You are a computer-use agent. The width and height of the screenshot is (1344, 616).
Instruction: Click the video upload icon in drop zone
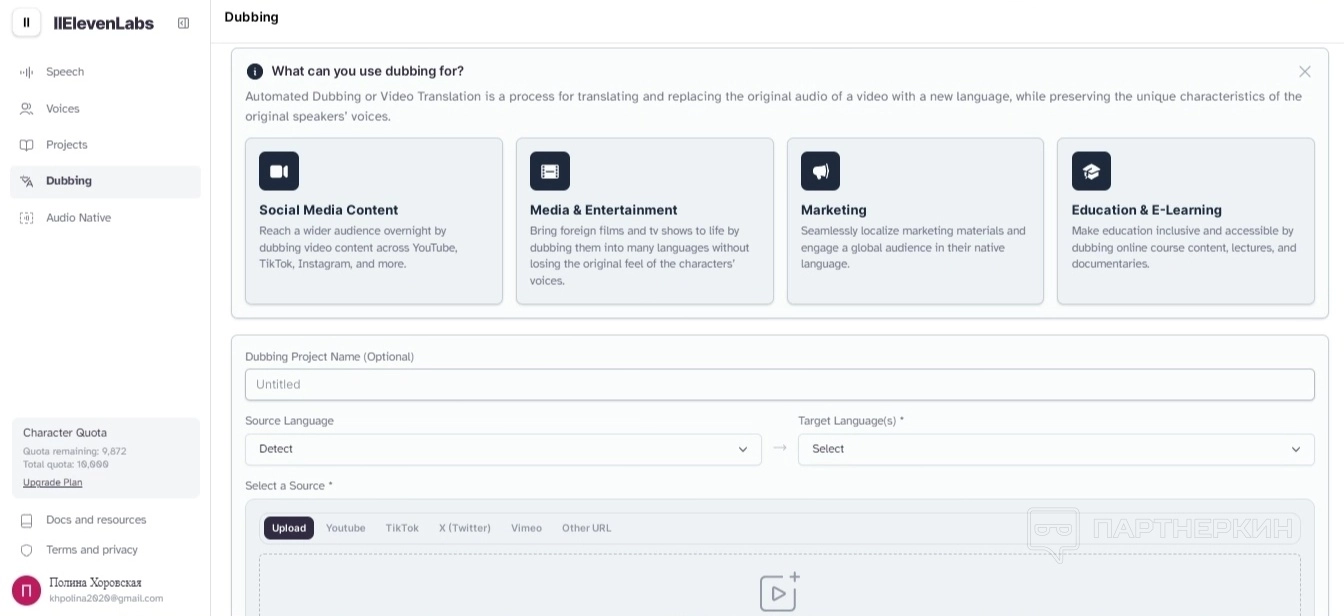click(x=779, y=592)
